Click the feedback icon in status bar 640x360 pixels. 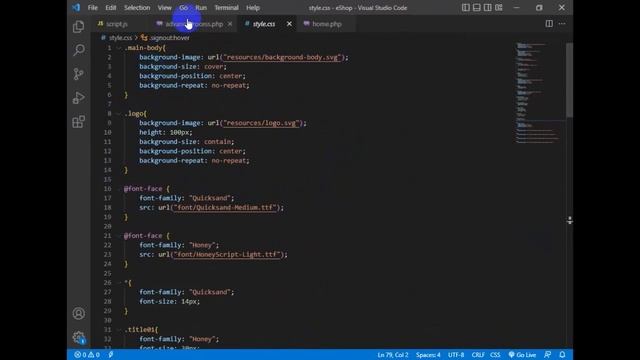[x=547, y=355]
